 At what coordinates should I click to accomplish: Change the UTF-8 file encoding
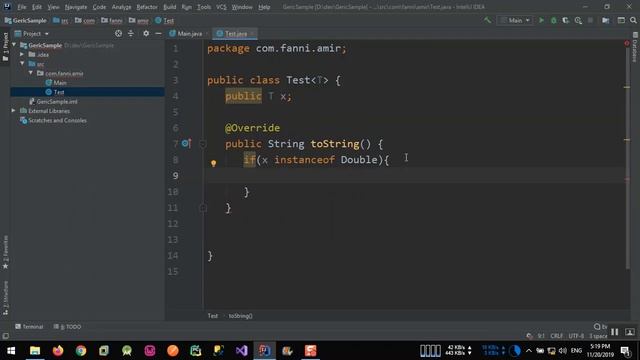pos(576,336)
